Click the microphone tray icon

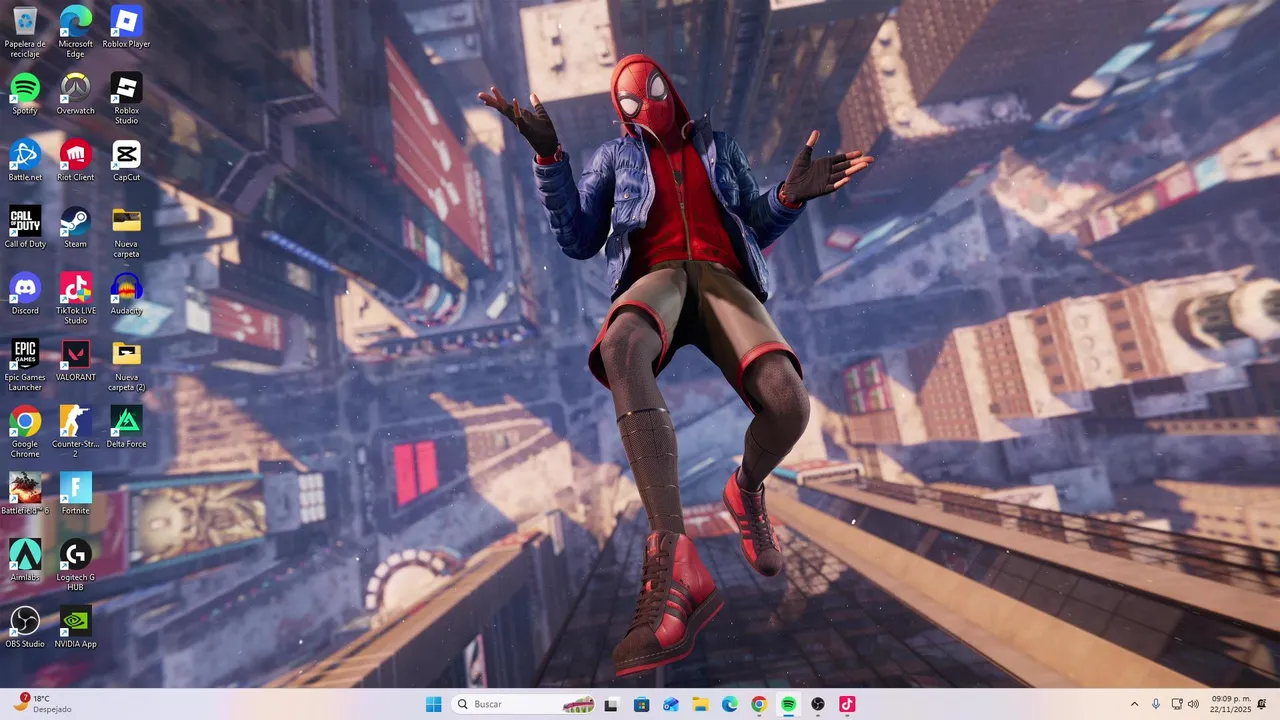click(1156, 704)
